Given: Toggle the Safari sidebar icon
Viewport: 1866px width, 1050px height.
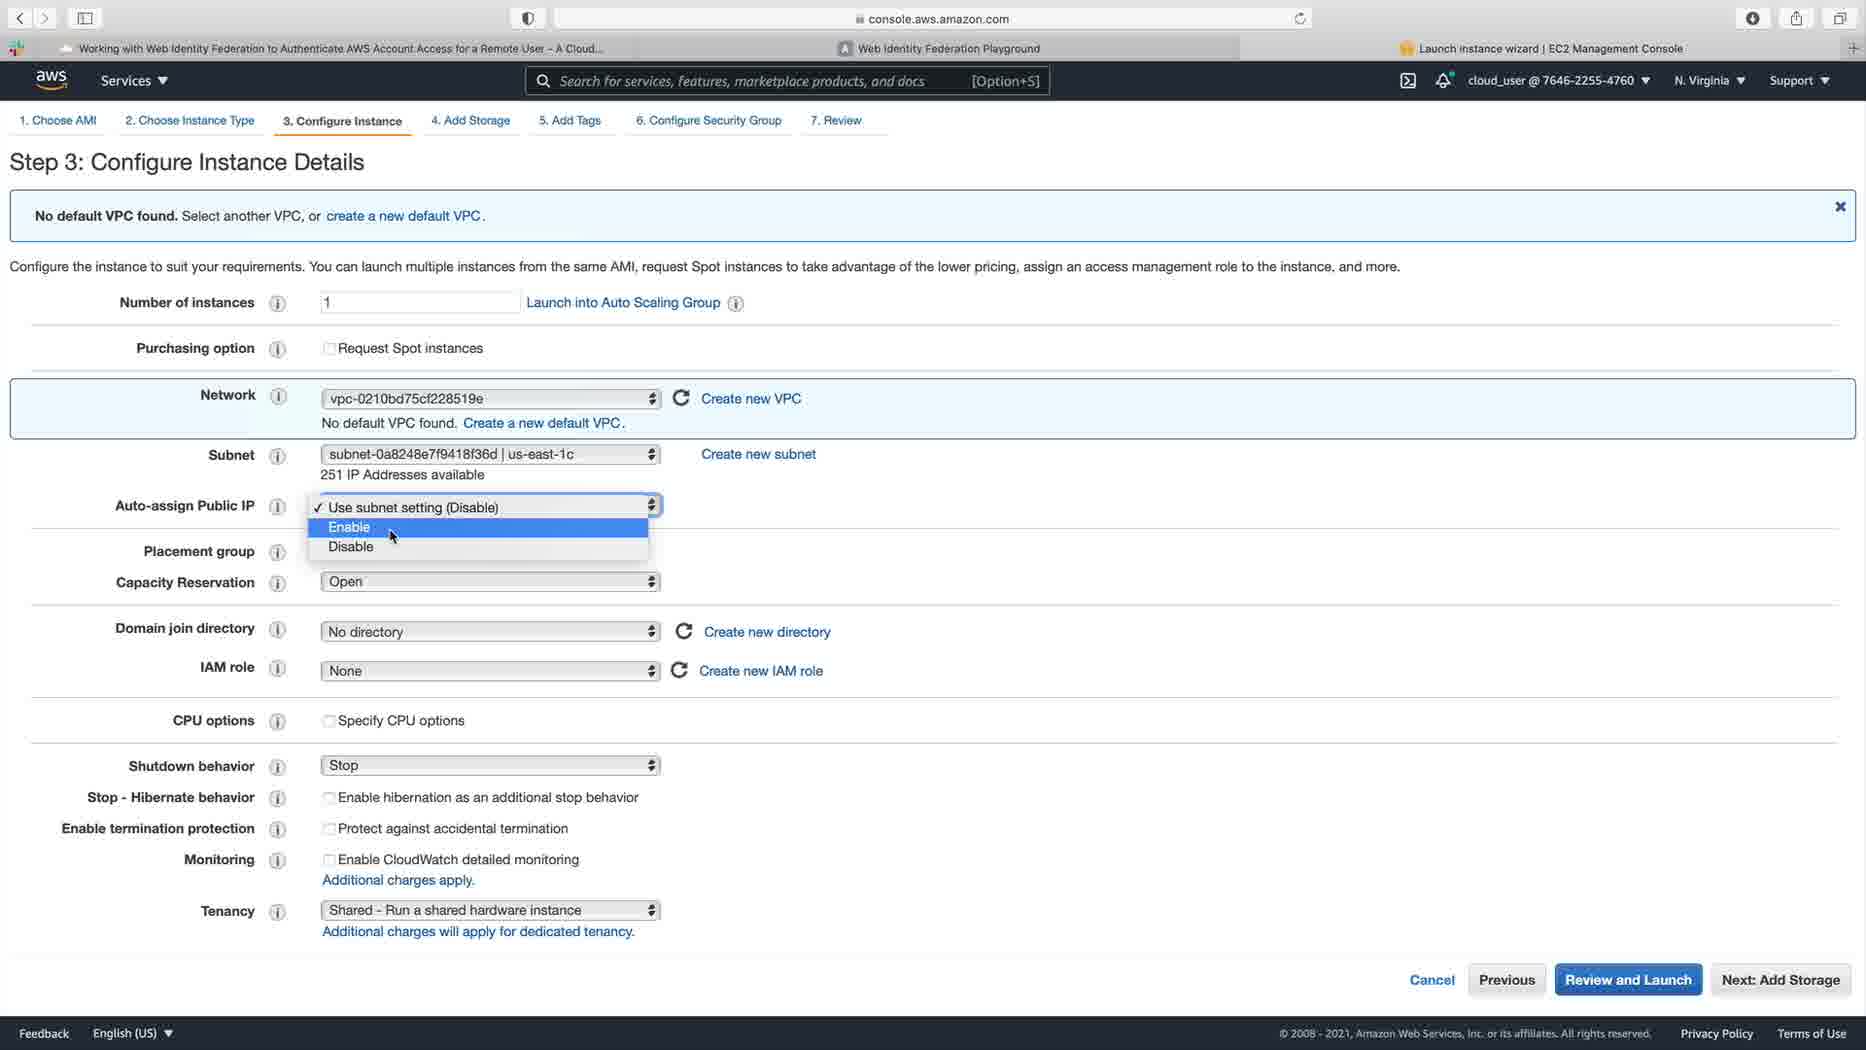Looking at the screenshot, I should click(x=85, y=18).
